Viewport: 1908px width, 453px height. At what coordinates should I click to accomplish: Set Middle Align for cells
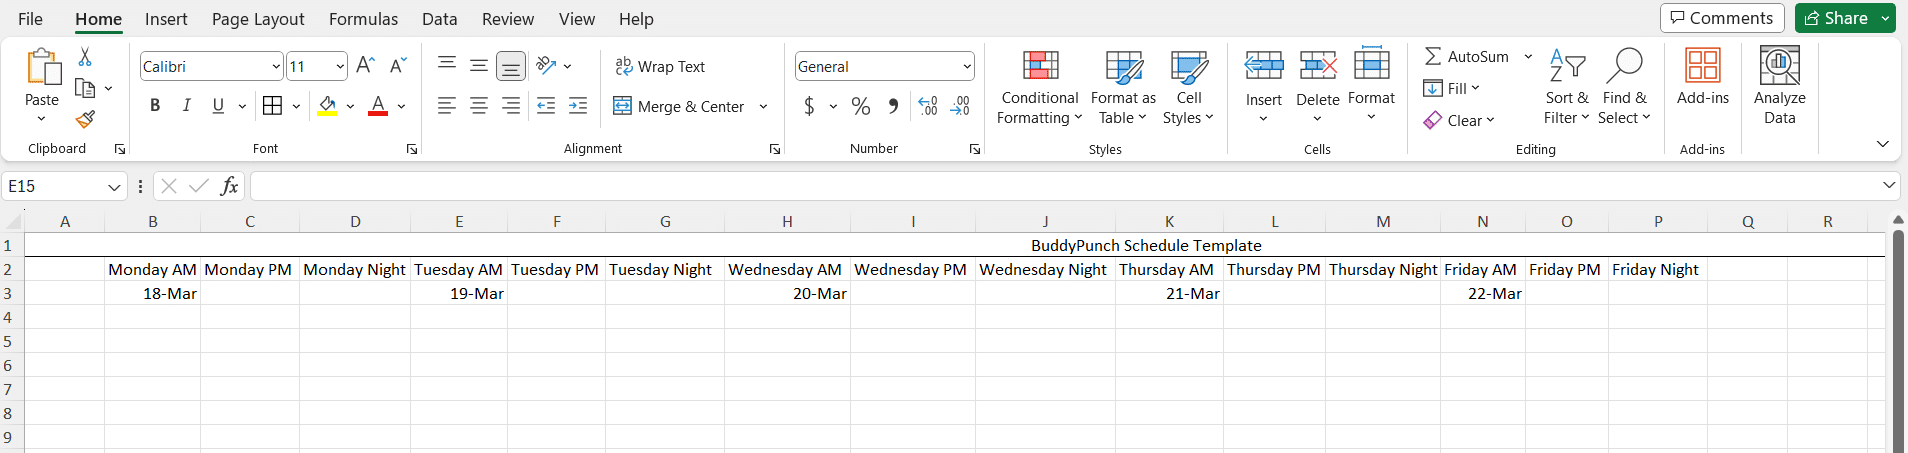(479, 66)
